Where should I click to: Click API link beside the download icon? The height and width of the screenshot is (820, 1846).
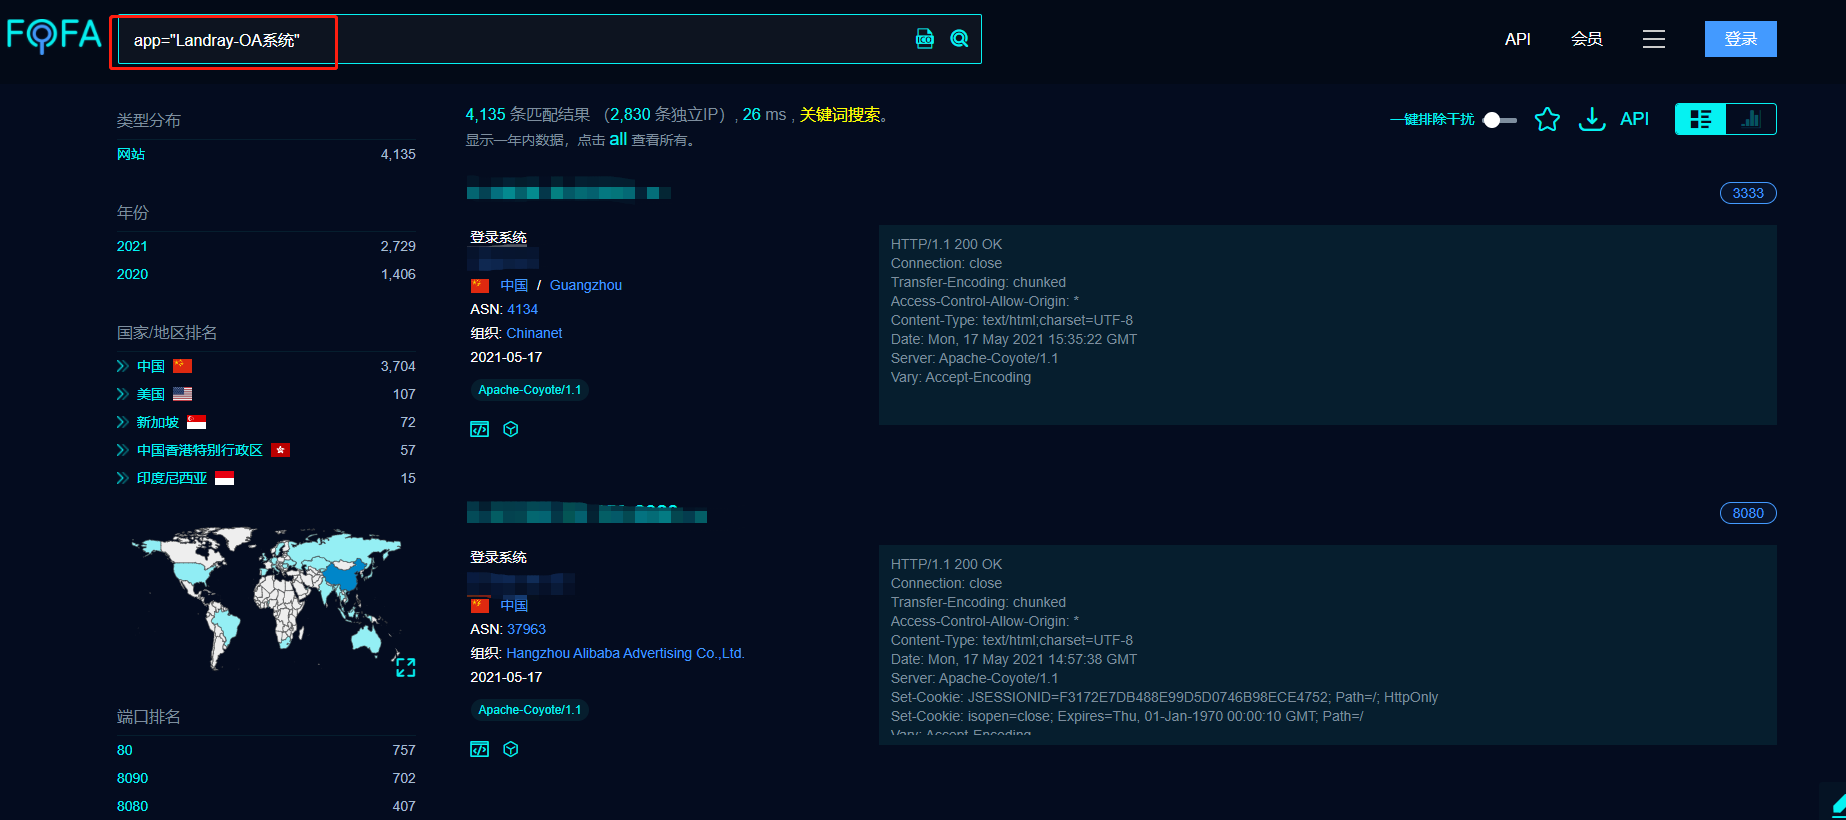pyautogui.click(x=1634, y=119)
